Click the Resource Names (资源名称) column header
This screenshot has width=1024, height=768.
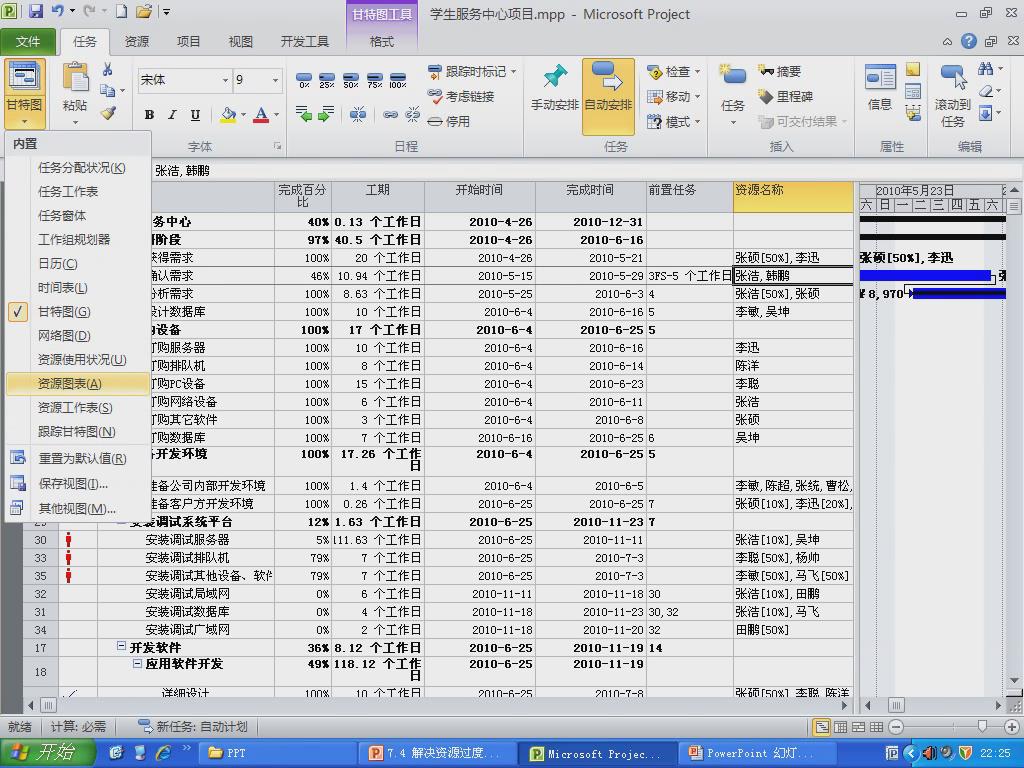[793, 197]
